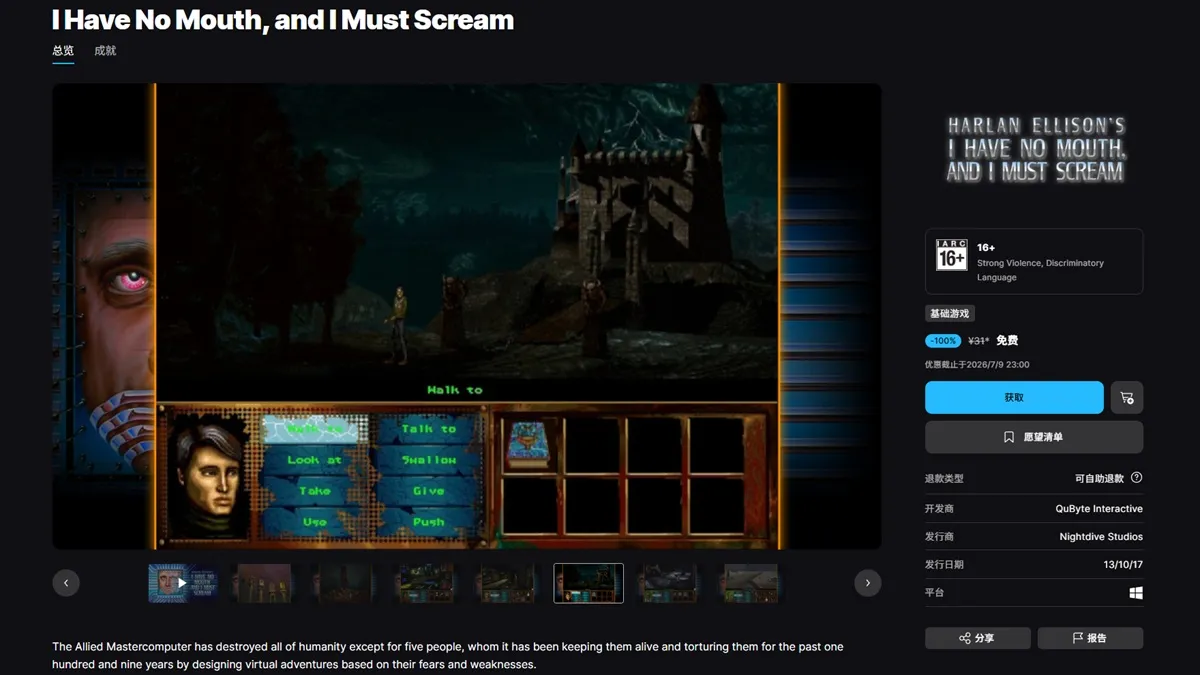Open the Nightdive Studios publisher link
The height and width of the screenshot is (675, 1200).
1101,537
